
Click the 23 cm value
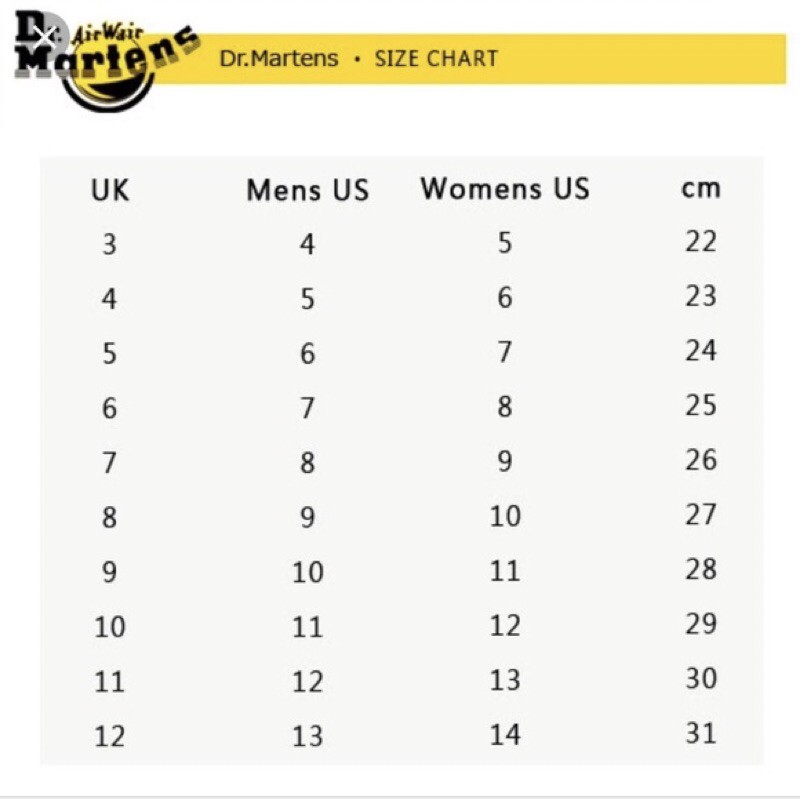701,296
